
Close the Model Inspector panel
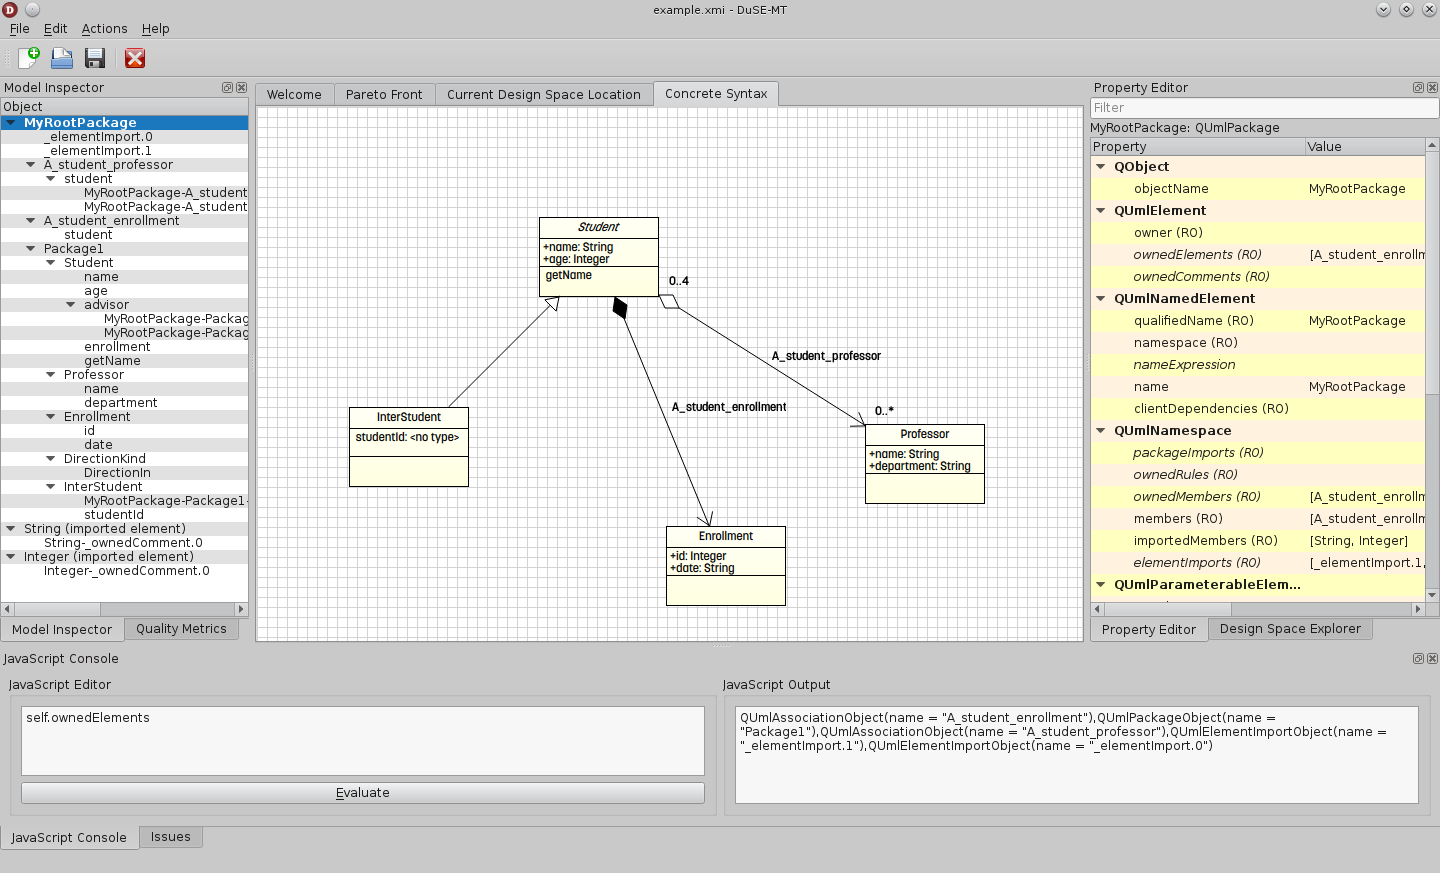click(x=241, y=88)
